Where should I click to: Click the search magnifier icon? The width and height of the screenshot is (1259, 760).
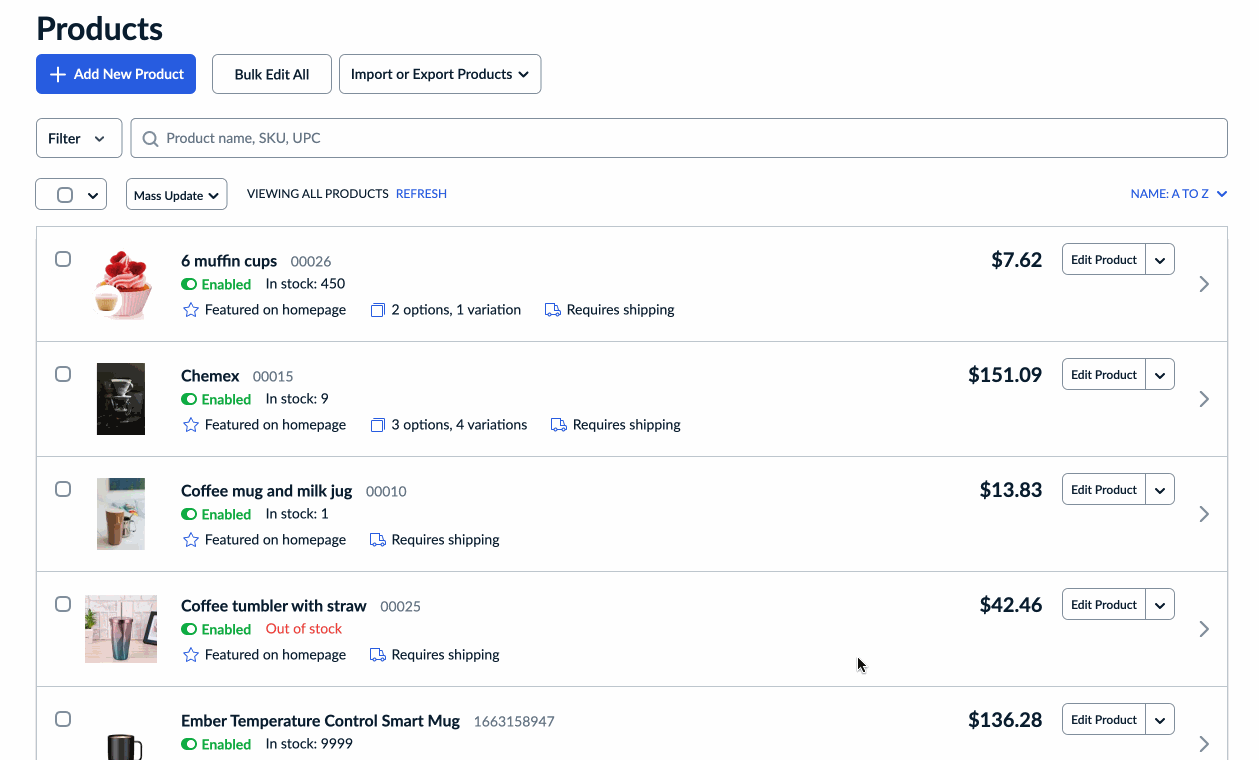pyautogui.click(x=151, y=139)
